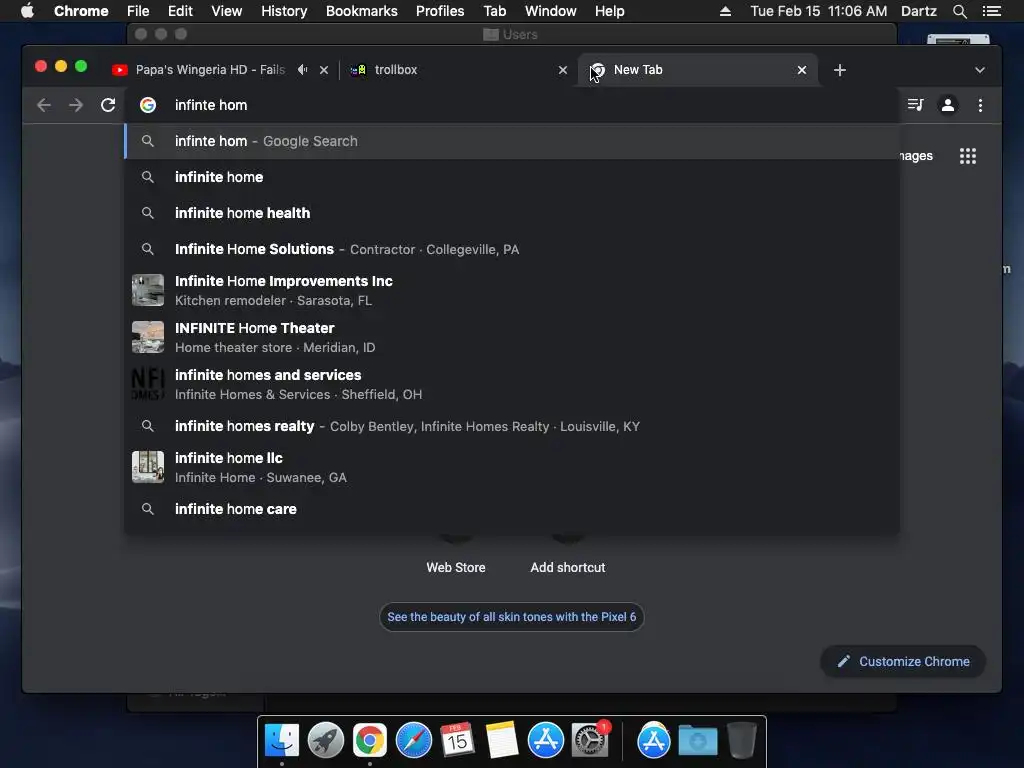This screenshot has width=1024, height=768.
Task: Open Google Chrome from the Dock
Action: [x=370, y=741]
